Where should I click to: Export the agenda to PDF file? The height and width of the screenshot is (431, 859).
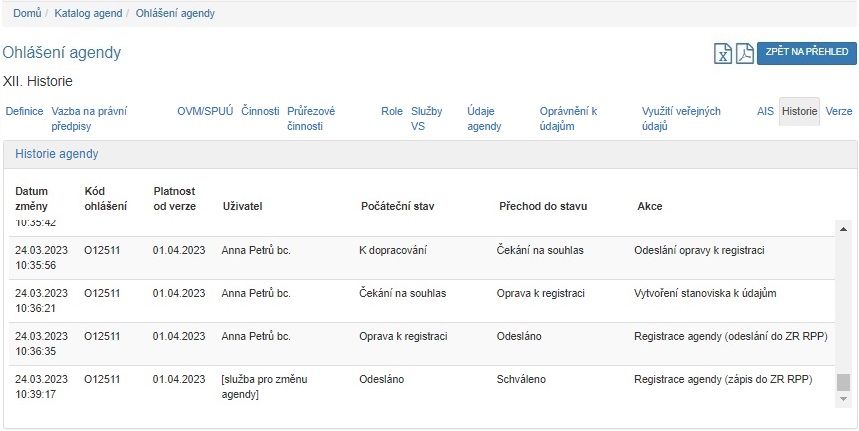[744, 54]
